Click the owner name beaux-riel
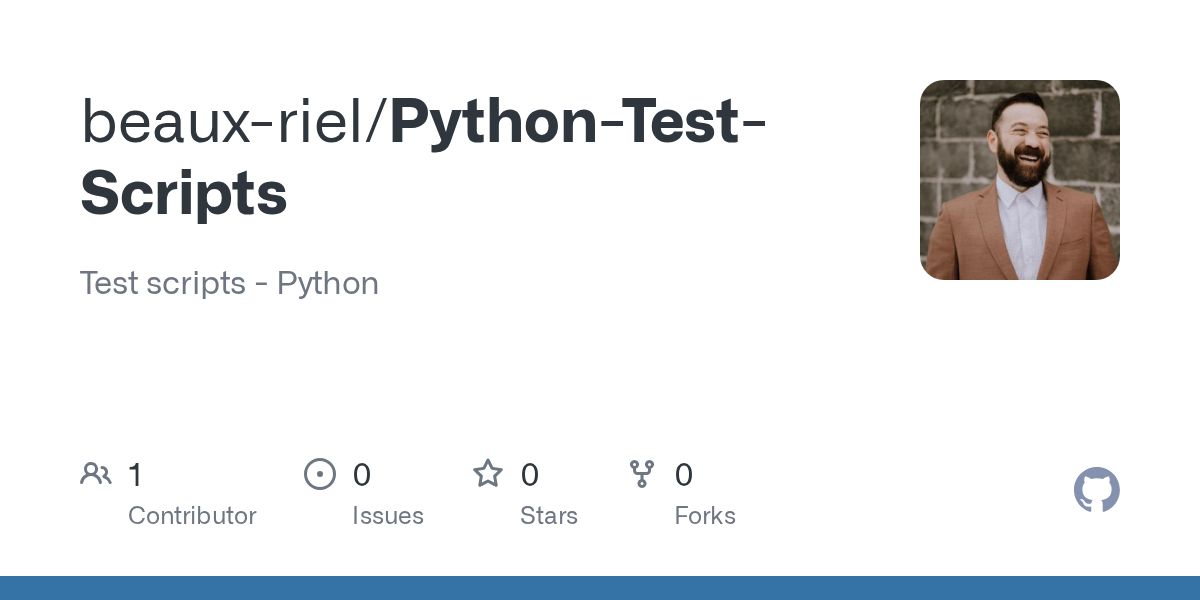 pyautogui.click(x=223, y=120)
